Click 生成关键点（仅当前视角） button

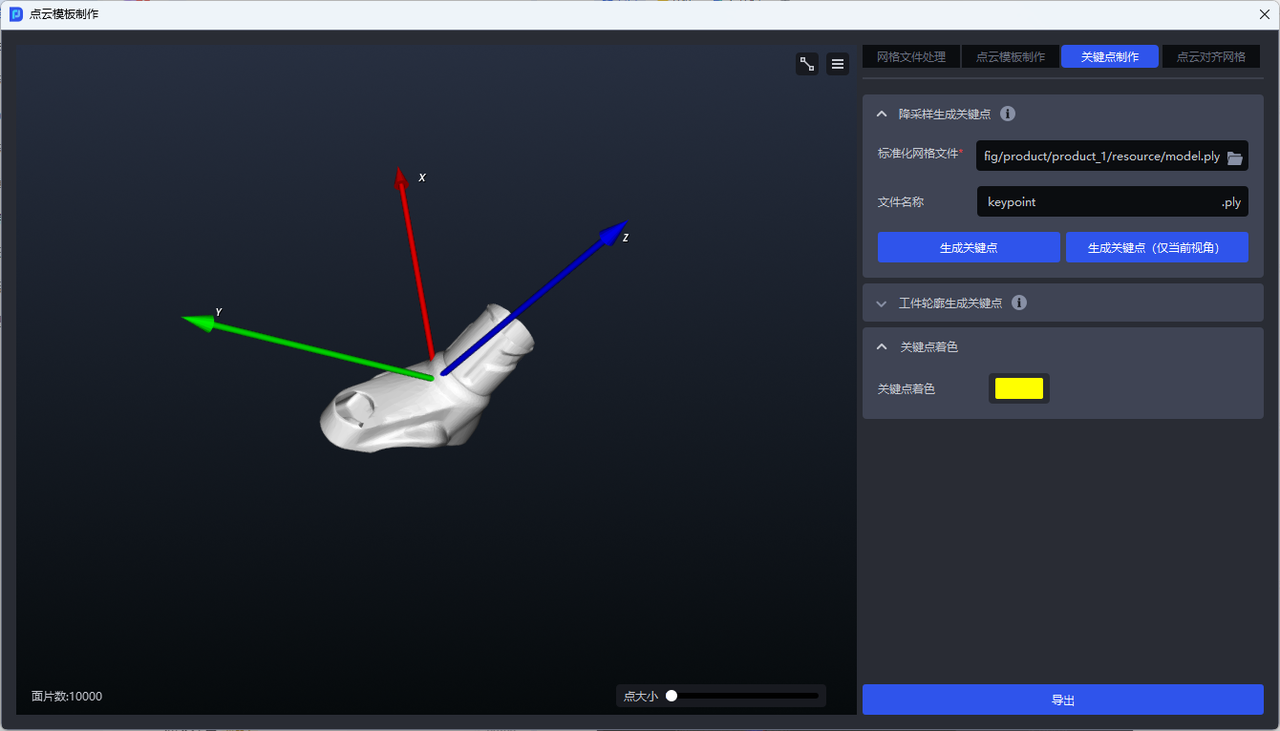click(x=1156, y=247)
